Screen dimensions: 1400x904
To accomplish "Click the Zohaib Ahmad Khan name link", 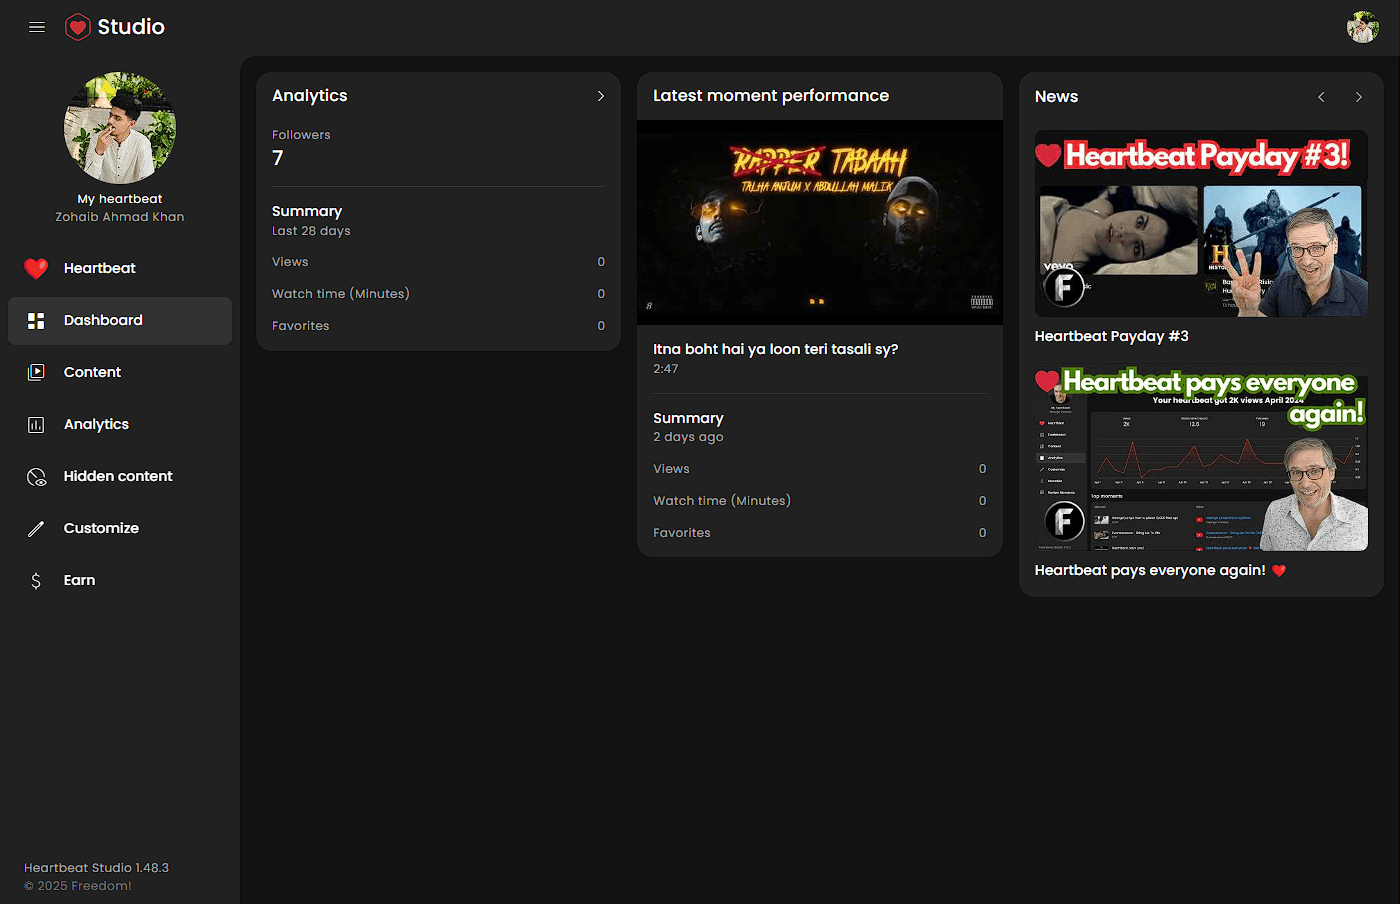I will point(119,216).
